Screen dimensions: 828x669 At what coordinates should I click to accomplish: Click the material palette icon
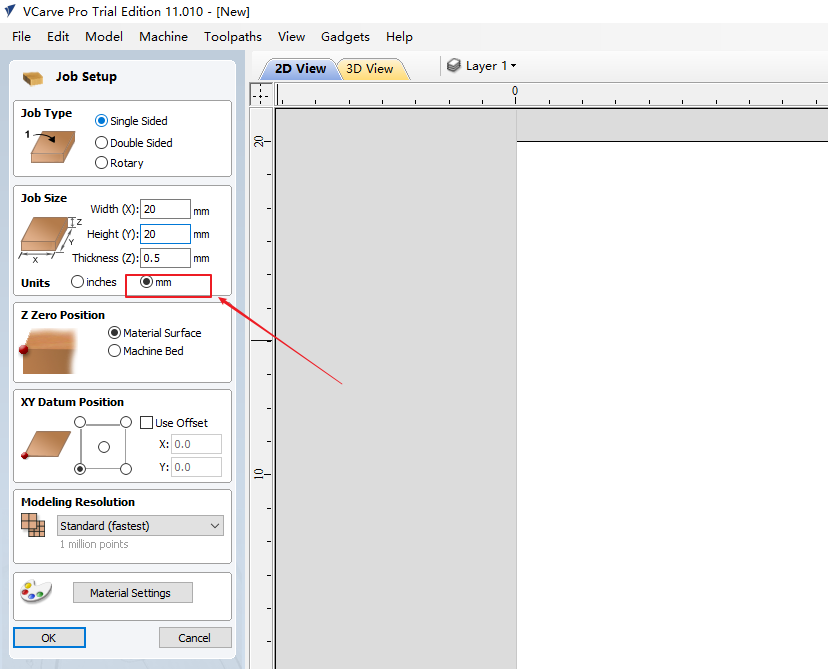click(36, 591)
